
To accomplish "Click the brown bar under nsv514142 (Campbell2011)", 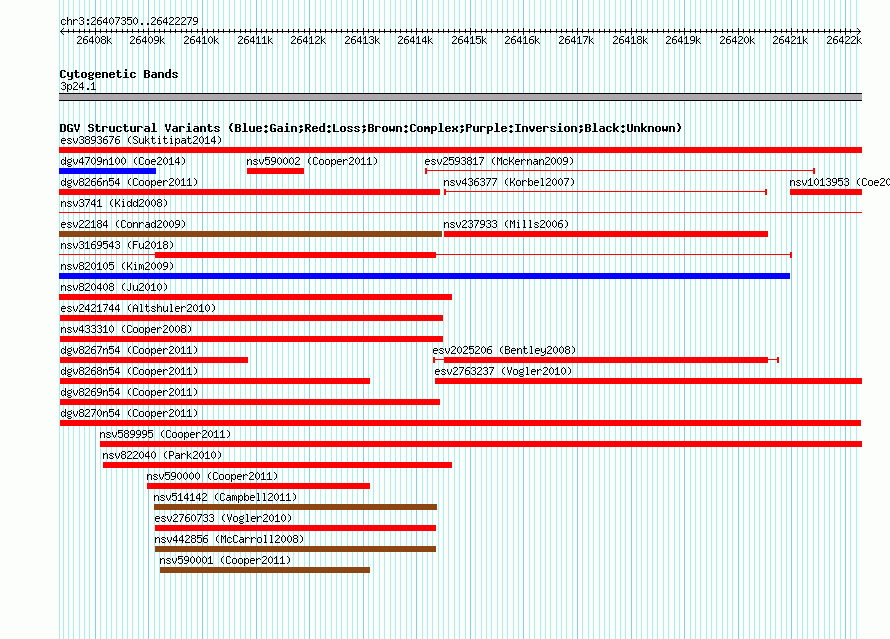I will click(295, 507).
